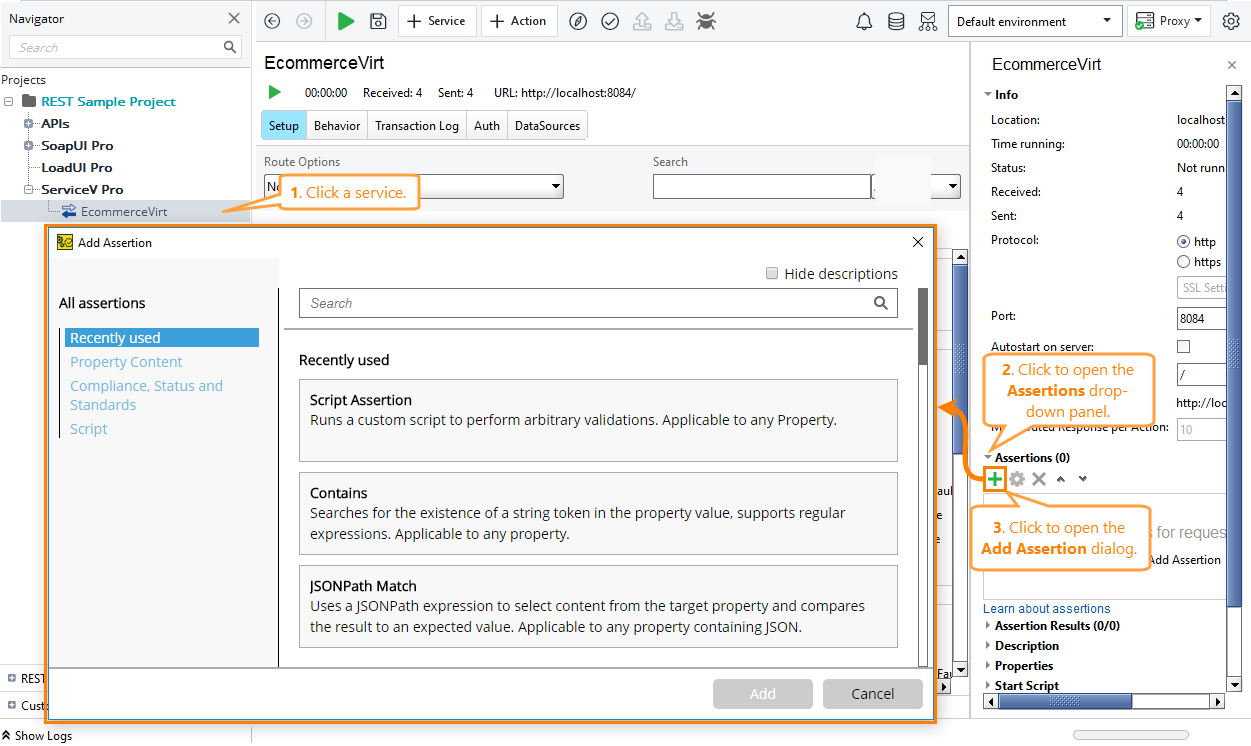Open the database cylinder icon

tap(896, 21)
